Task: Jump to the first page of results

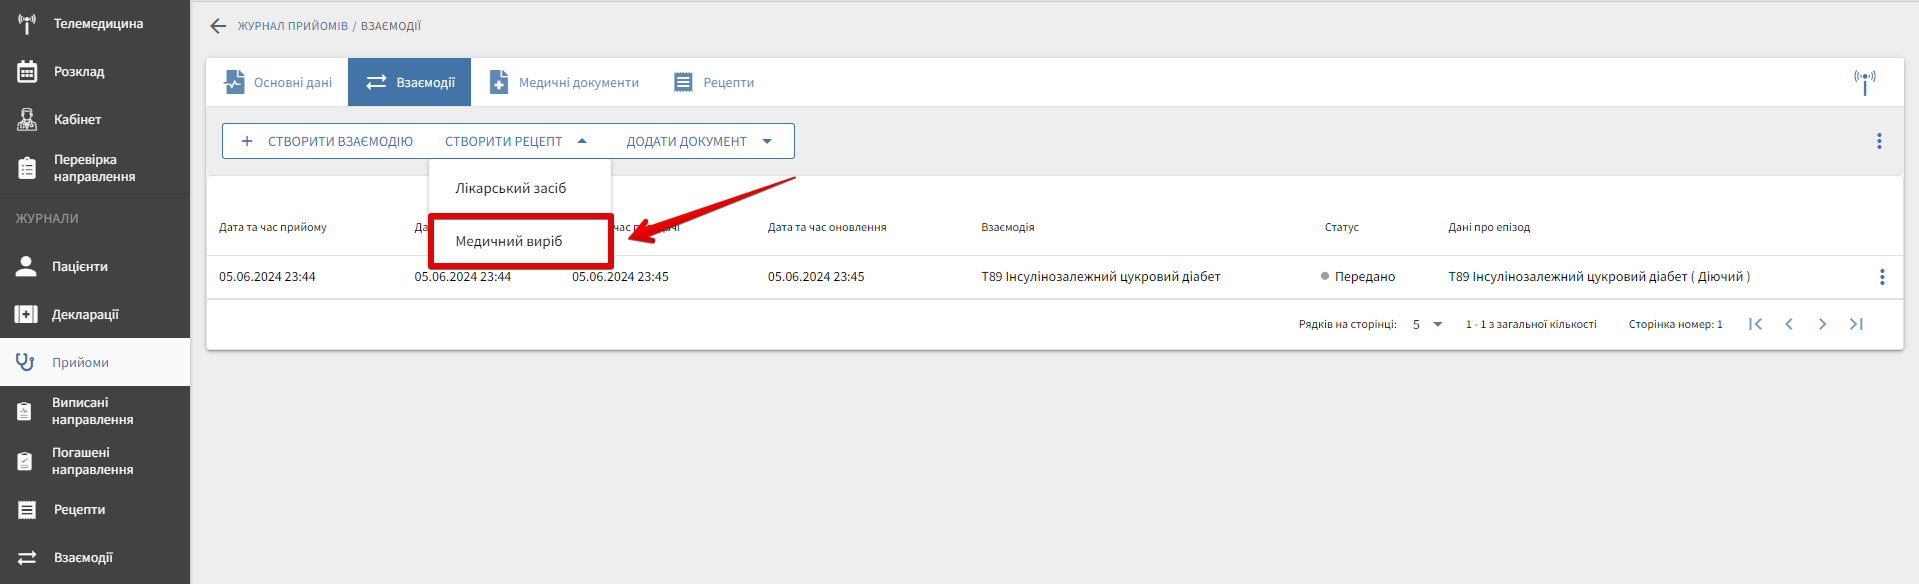Action: click(x=1755, y=324)
